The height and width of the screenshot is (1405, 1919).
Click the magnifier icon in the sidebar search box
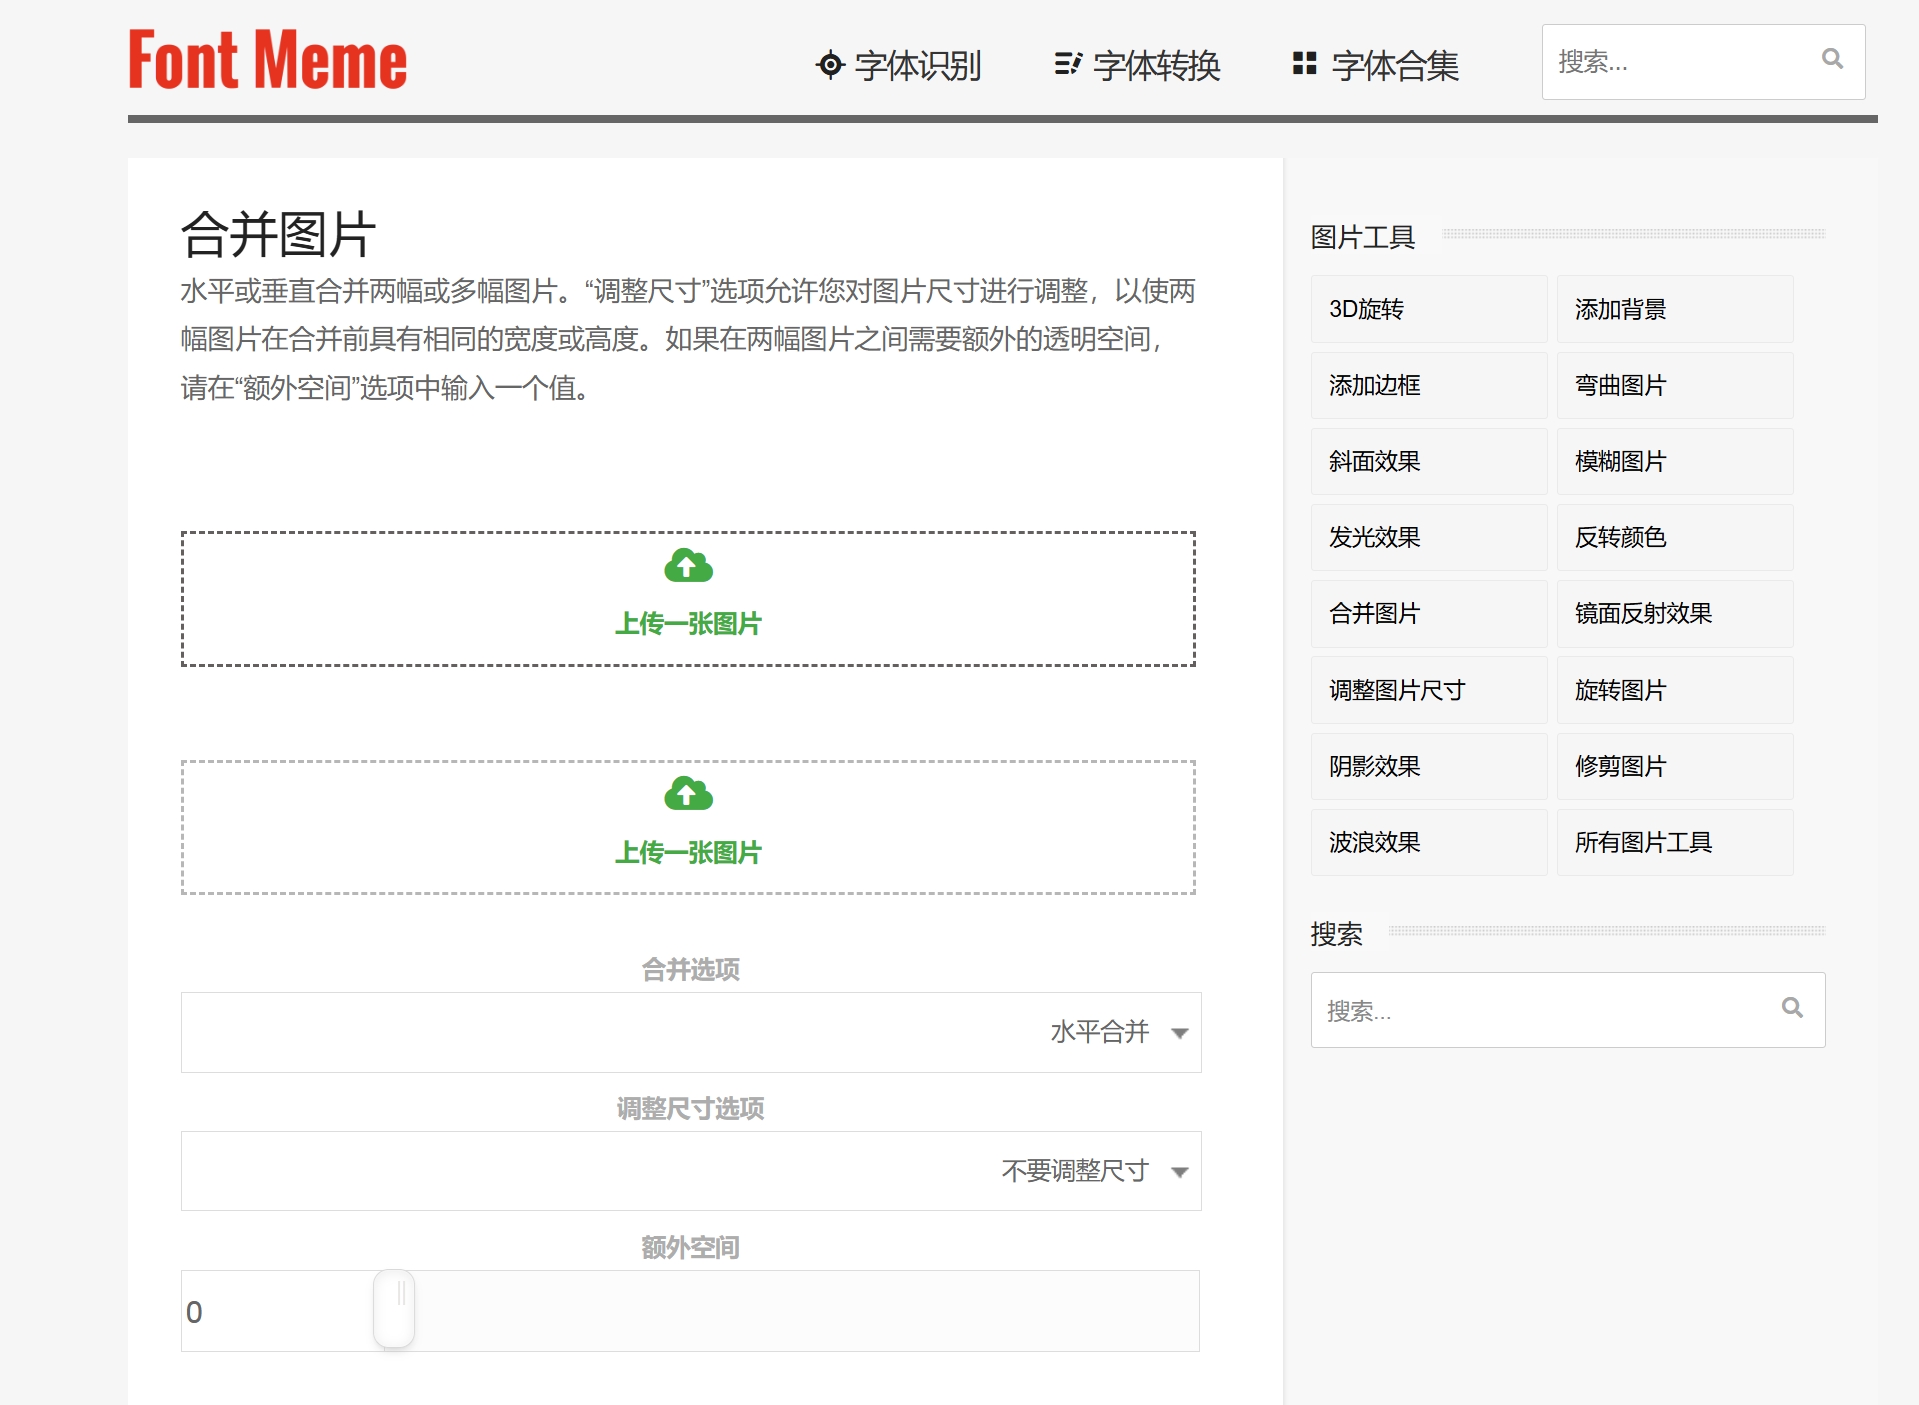click(x=1793, y=1010)
